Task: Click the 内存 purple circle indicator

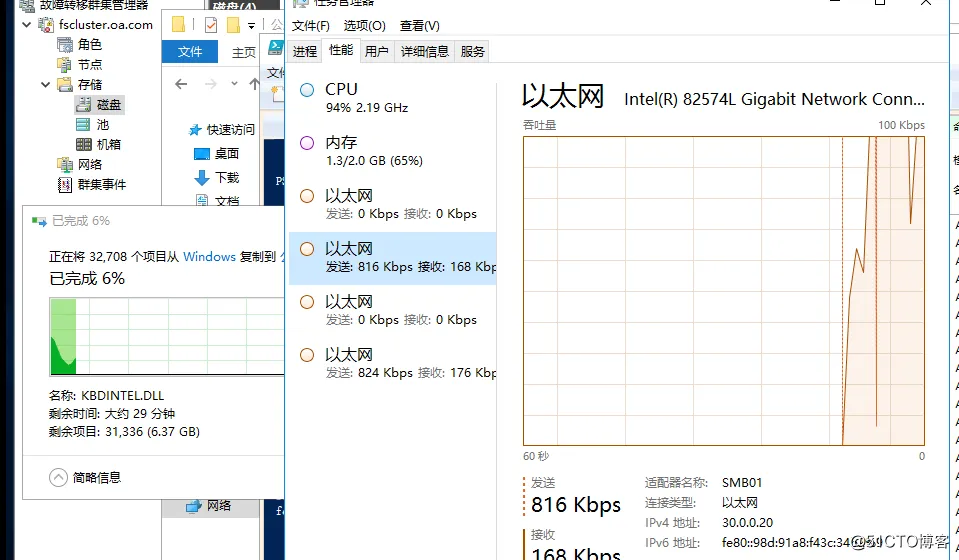Action: pos(307,143)
